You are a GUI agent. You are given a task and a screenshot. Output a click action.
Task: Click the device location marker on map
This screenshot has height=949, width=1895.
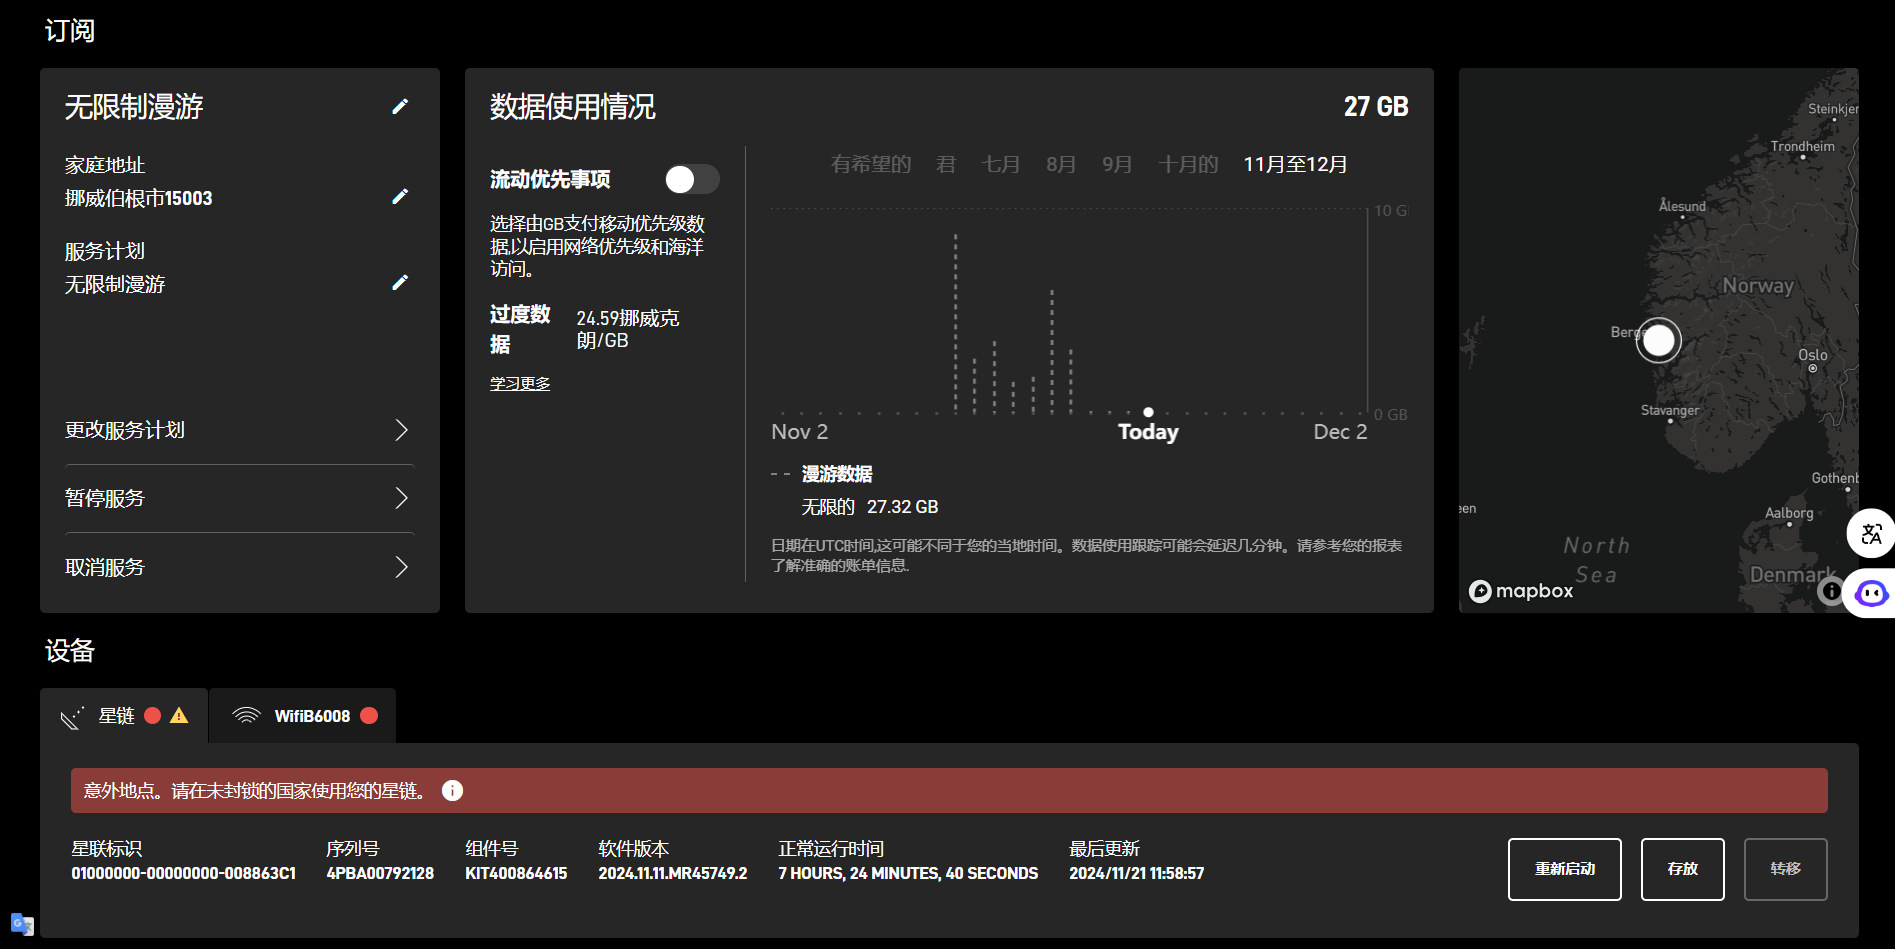click(x=1659, y=341)
